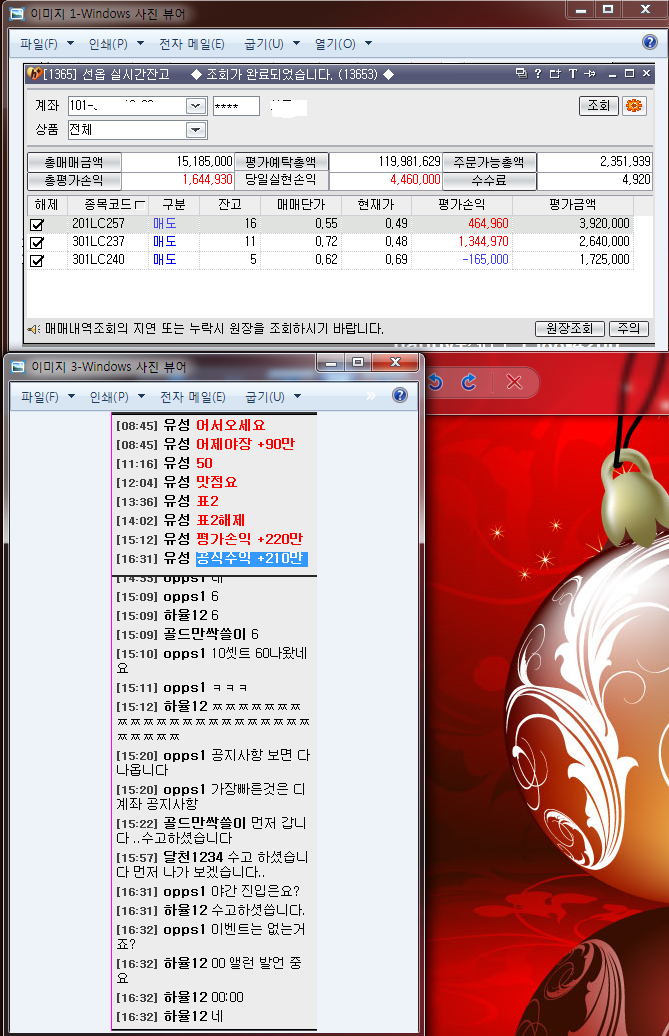This screenshot has height=1036, width=669.
Task: Click the duplicate window icon in 1365 title bar
Action: click(x=521, y=73)
